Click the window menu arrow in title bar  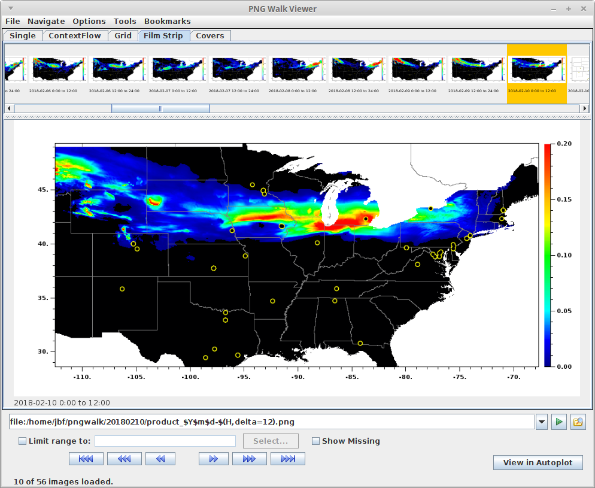click(11, 8)
